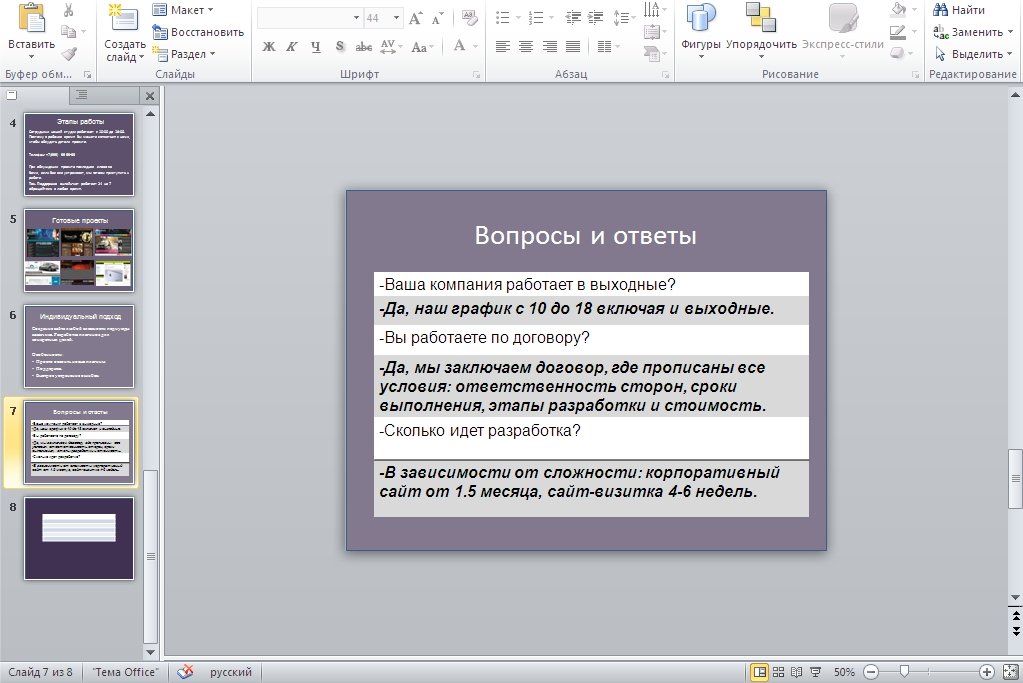Viewport: 1023px width, 683px height.
Task: Switch to the Outline tab in the pane
Action: pyautogui.click(x=82, y=95)
